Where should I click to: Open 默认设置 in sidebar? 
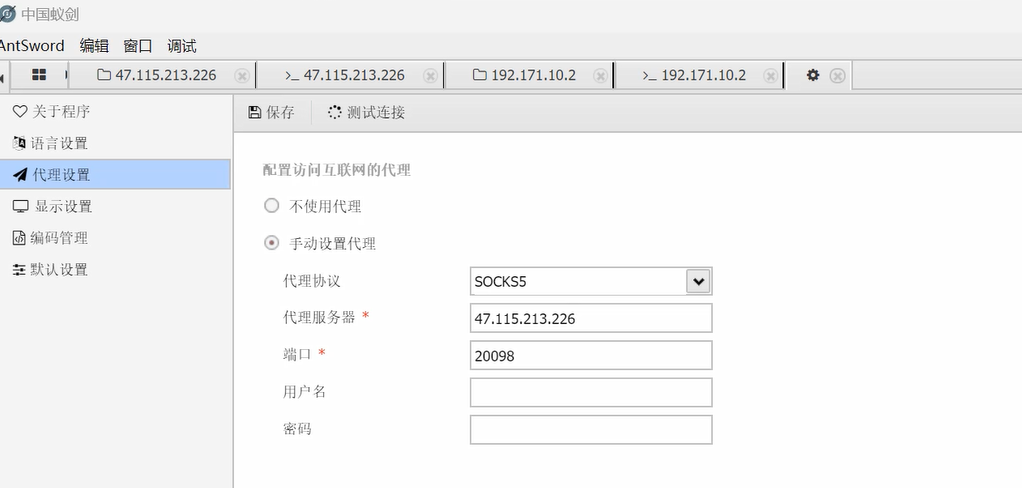[x=115, y=270]
